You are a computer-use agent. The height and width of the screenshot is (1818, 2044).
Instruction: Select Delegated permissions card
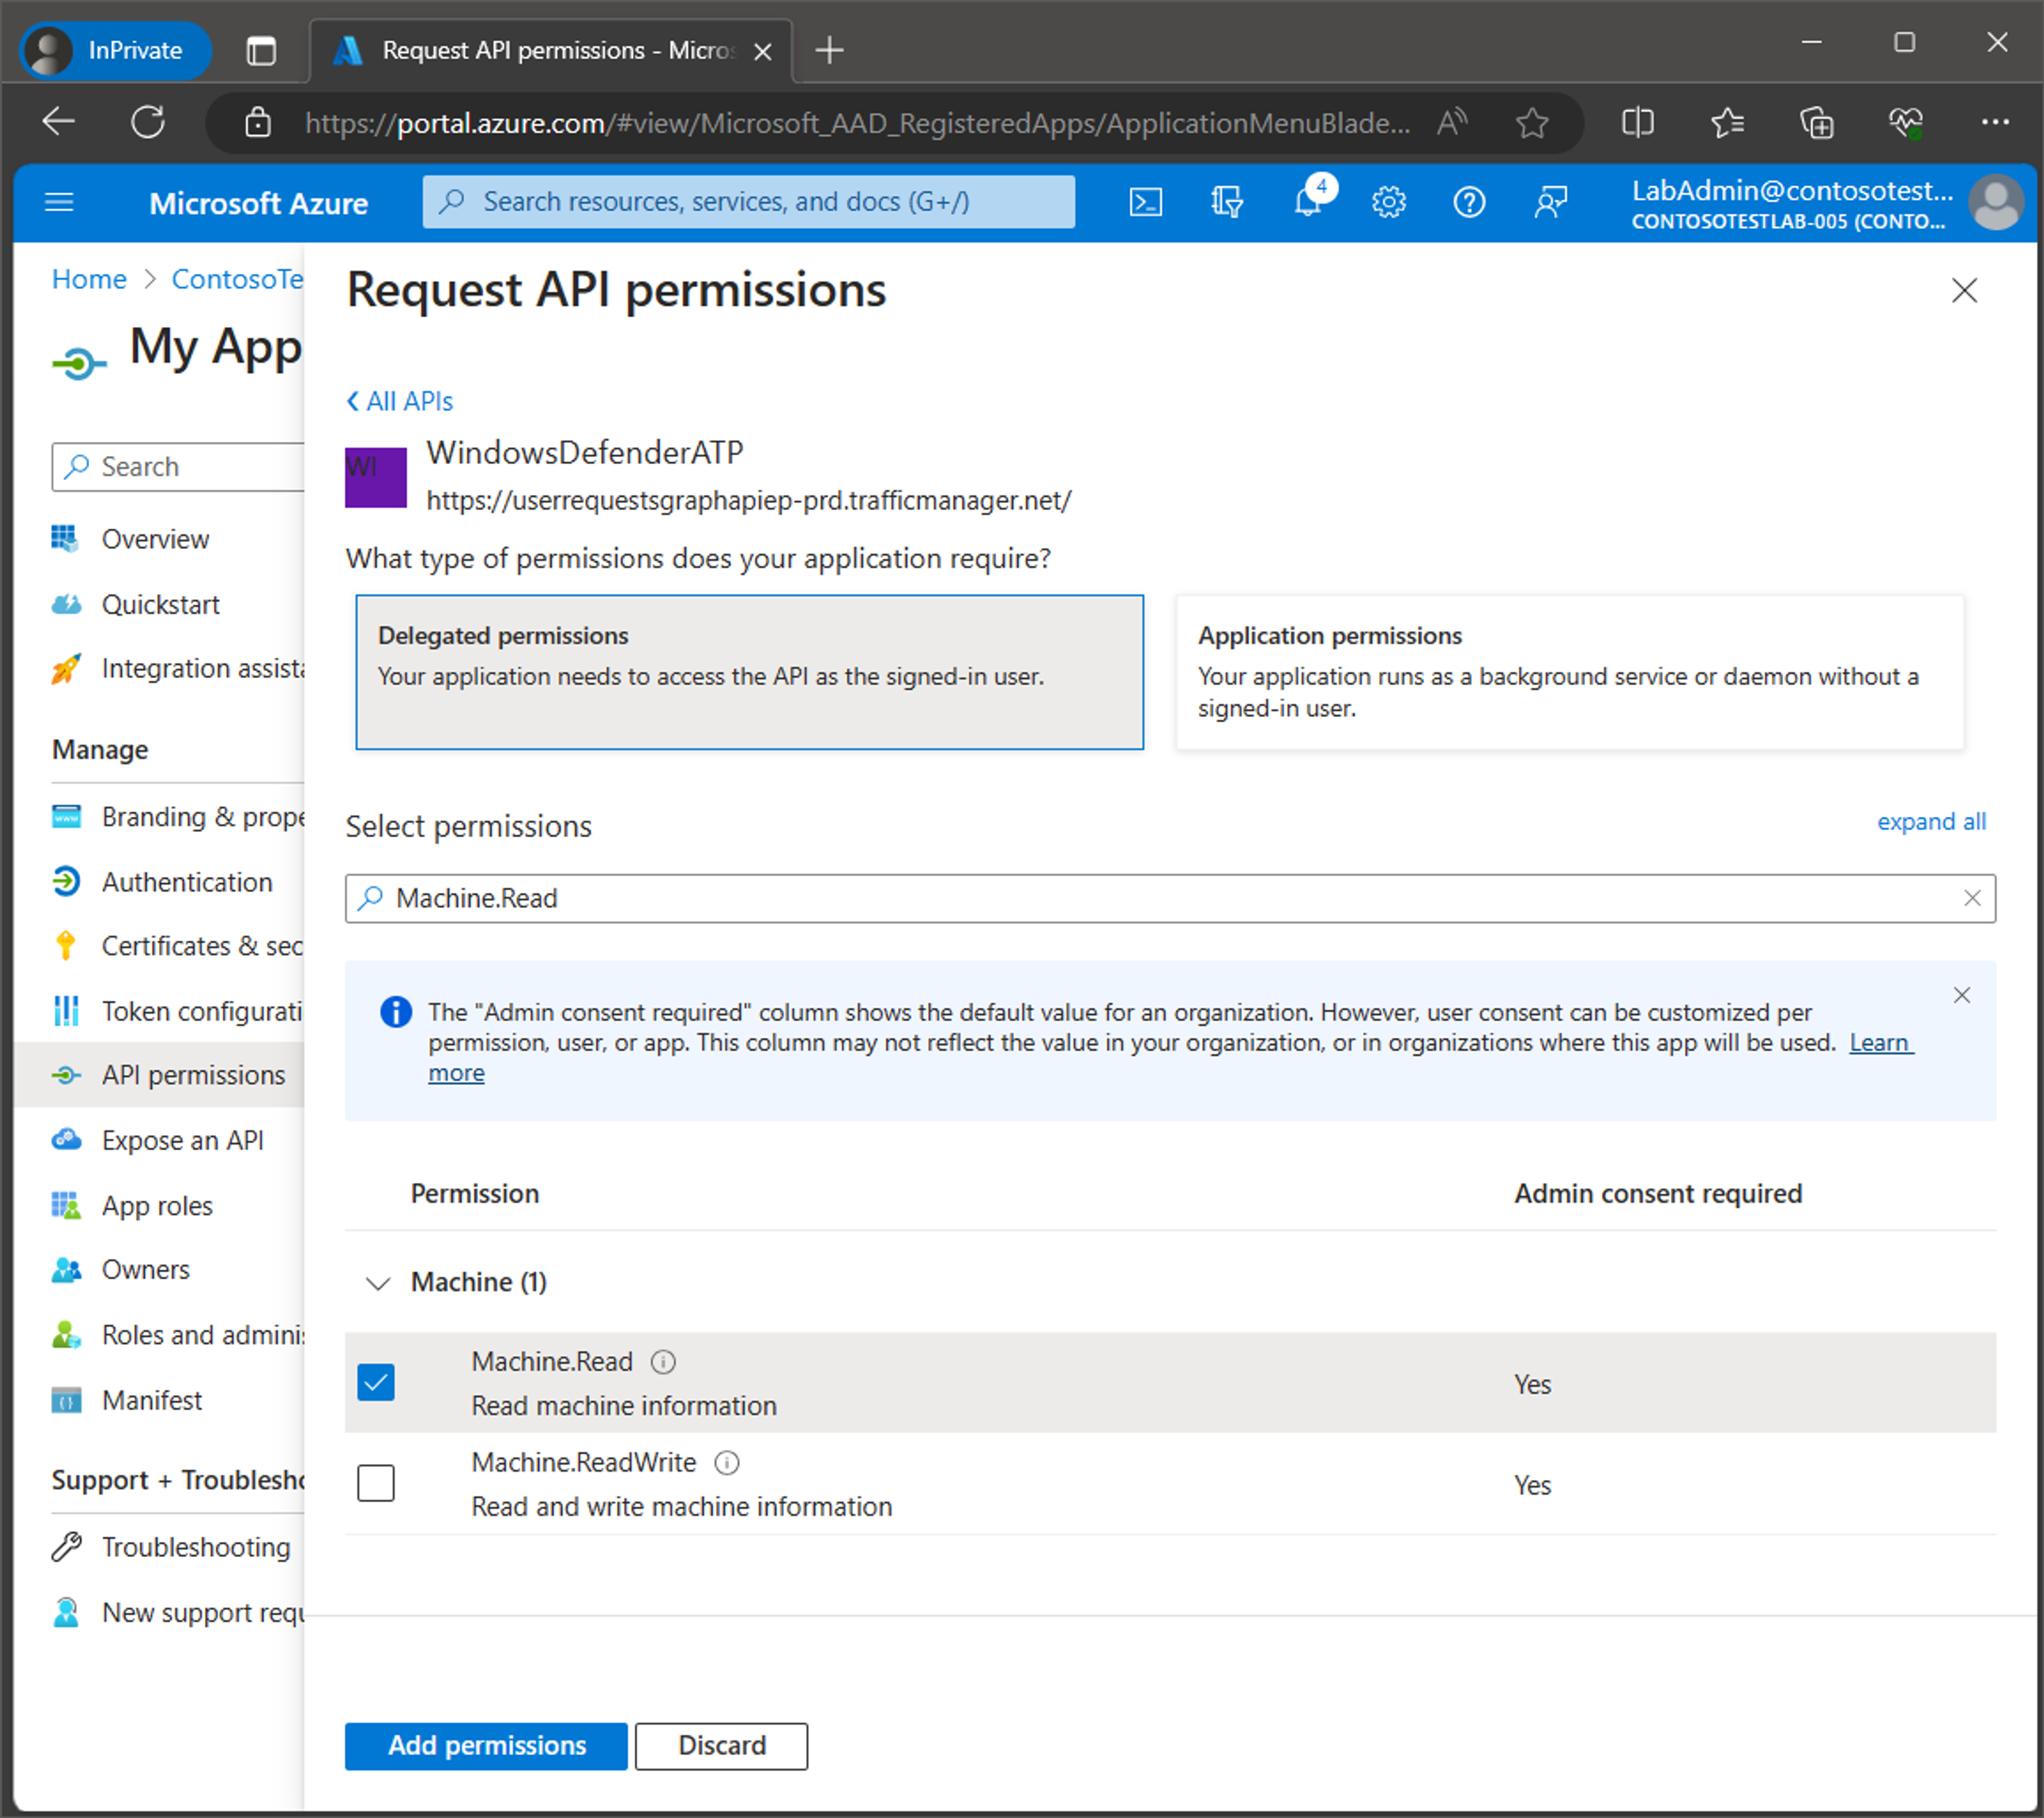[749, 672]
